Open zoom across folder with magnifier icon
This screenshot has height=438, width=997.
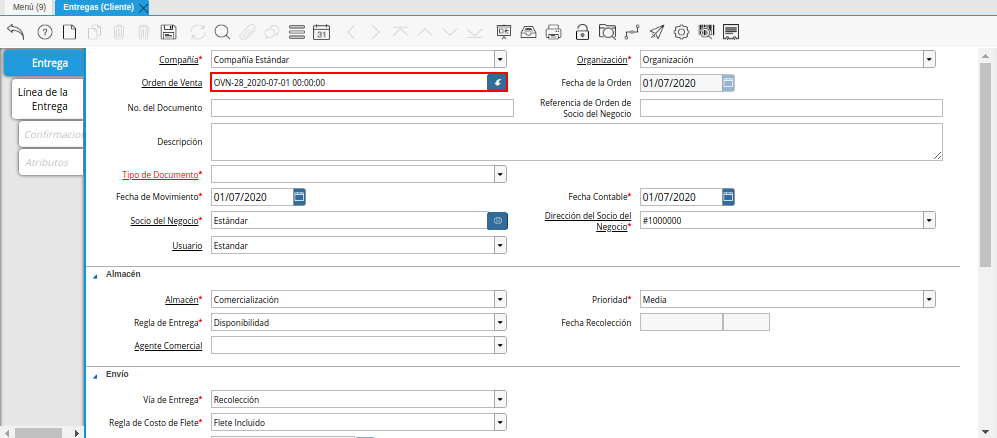click(607, 32)
